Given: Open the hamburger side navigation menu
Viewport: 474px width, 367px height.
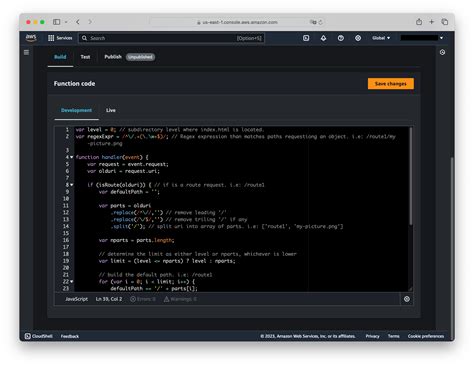Looking at the screenshot, I should [x=26, y=52].
